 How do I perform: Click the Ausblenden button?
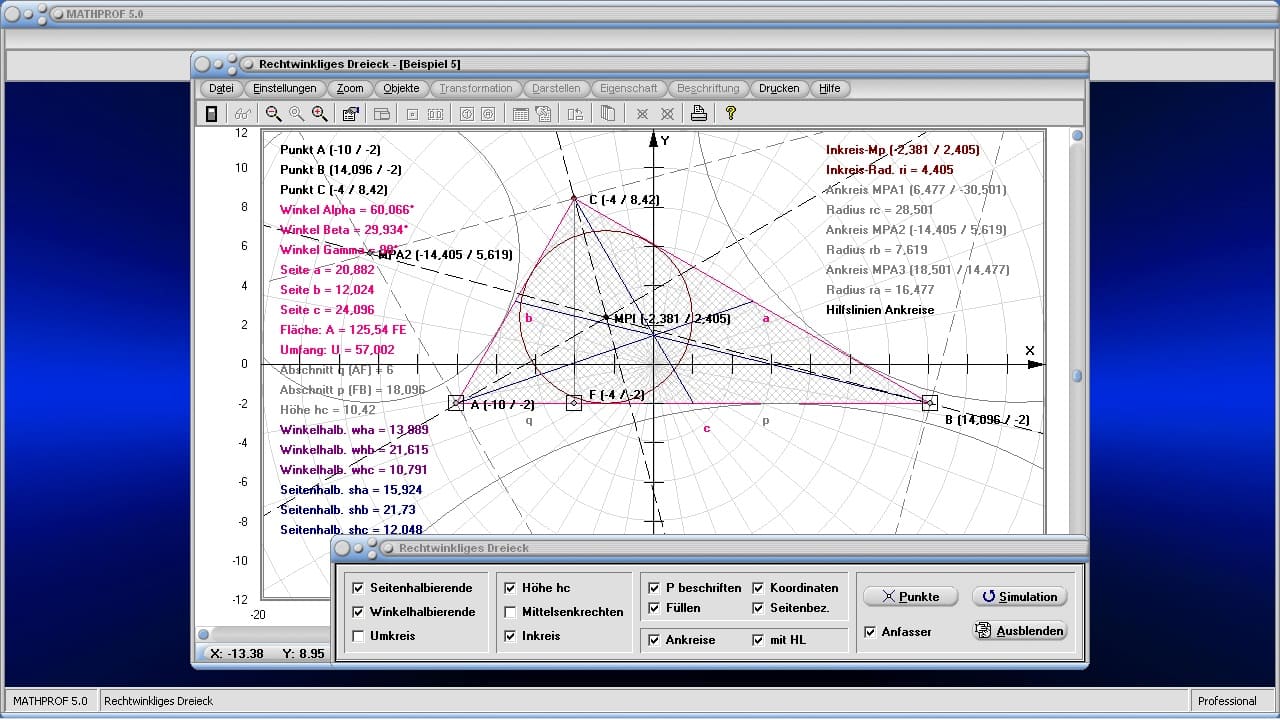click(x=1019, y=631)
